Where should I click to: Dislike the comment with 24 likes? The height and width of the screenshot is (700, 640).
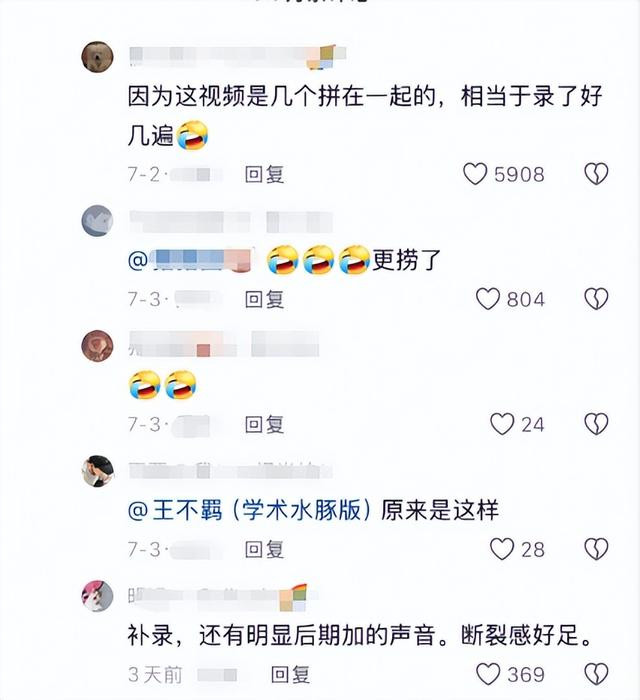pos(596,424)
